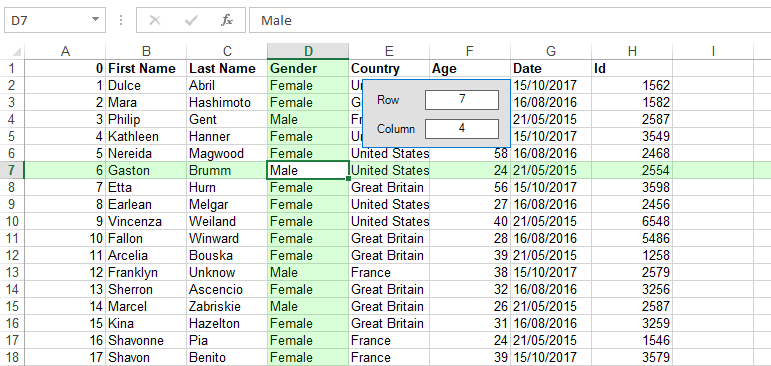Select row 18 header
The image size is (771, 366).
12,357
